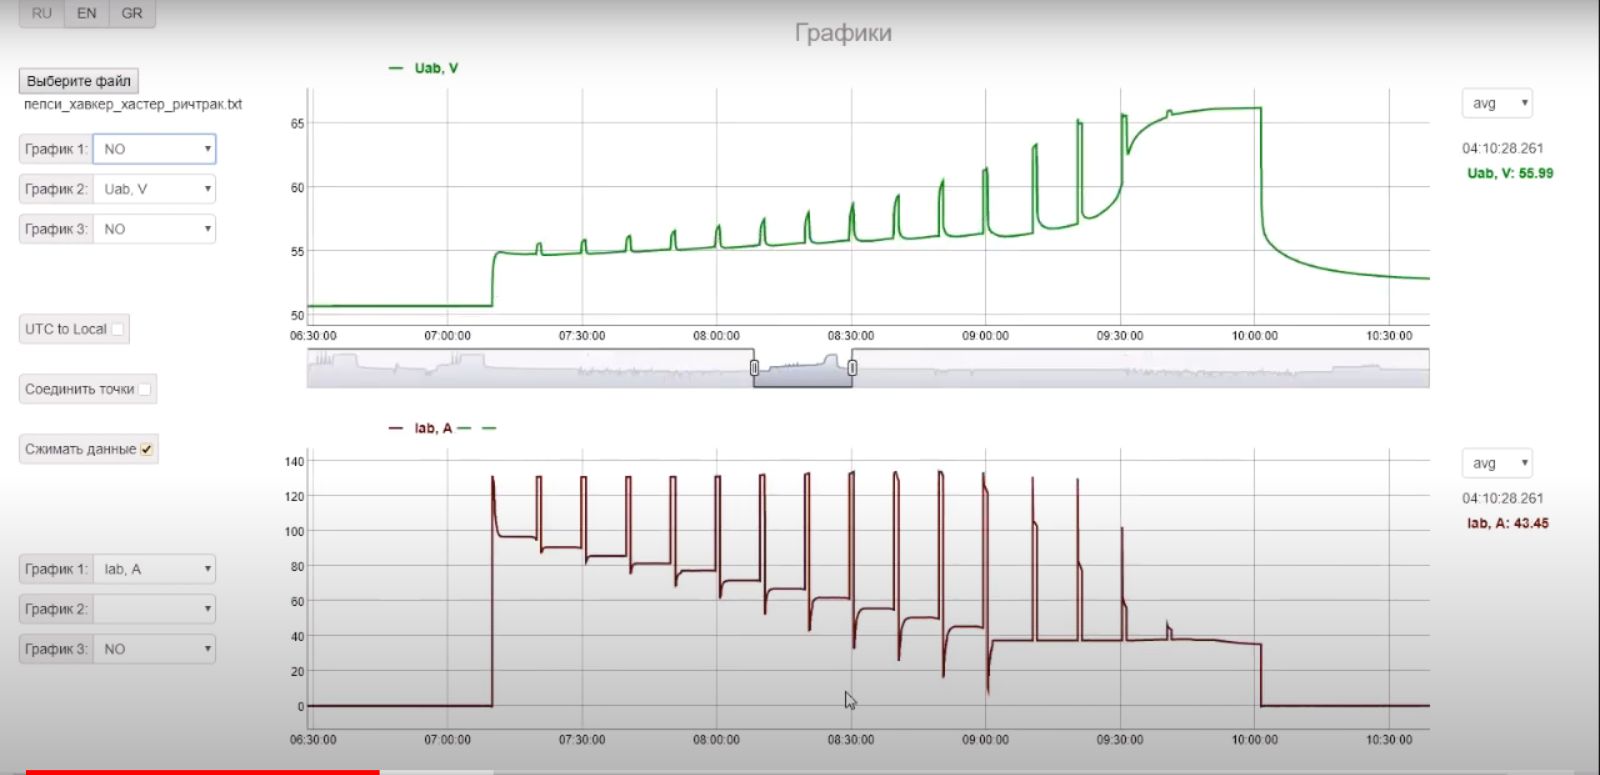
Task: Grab the right range selector handle
Action: 852,368
